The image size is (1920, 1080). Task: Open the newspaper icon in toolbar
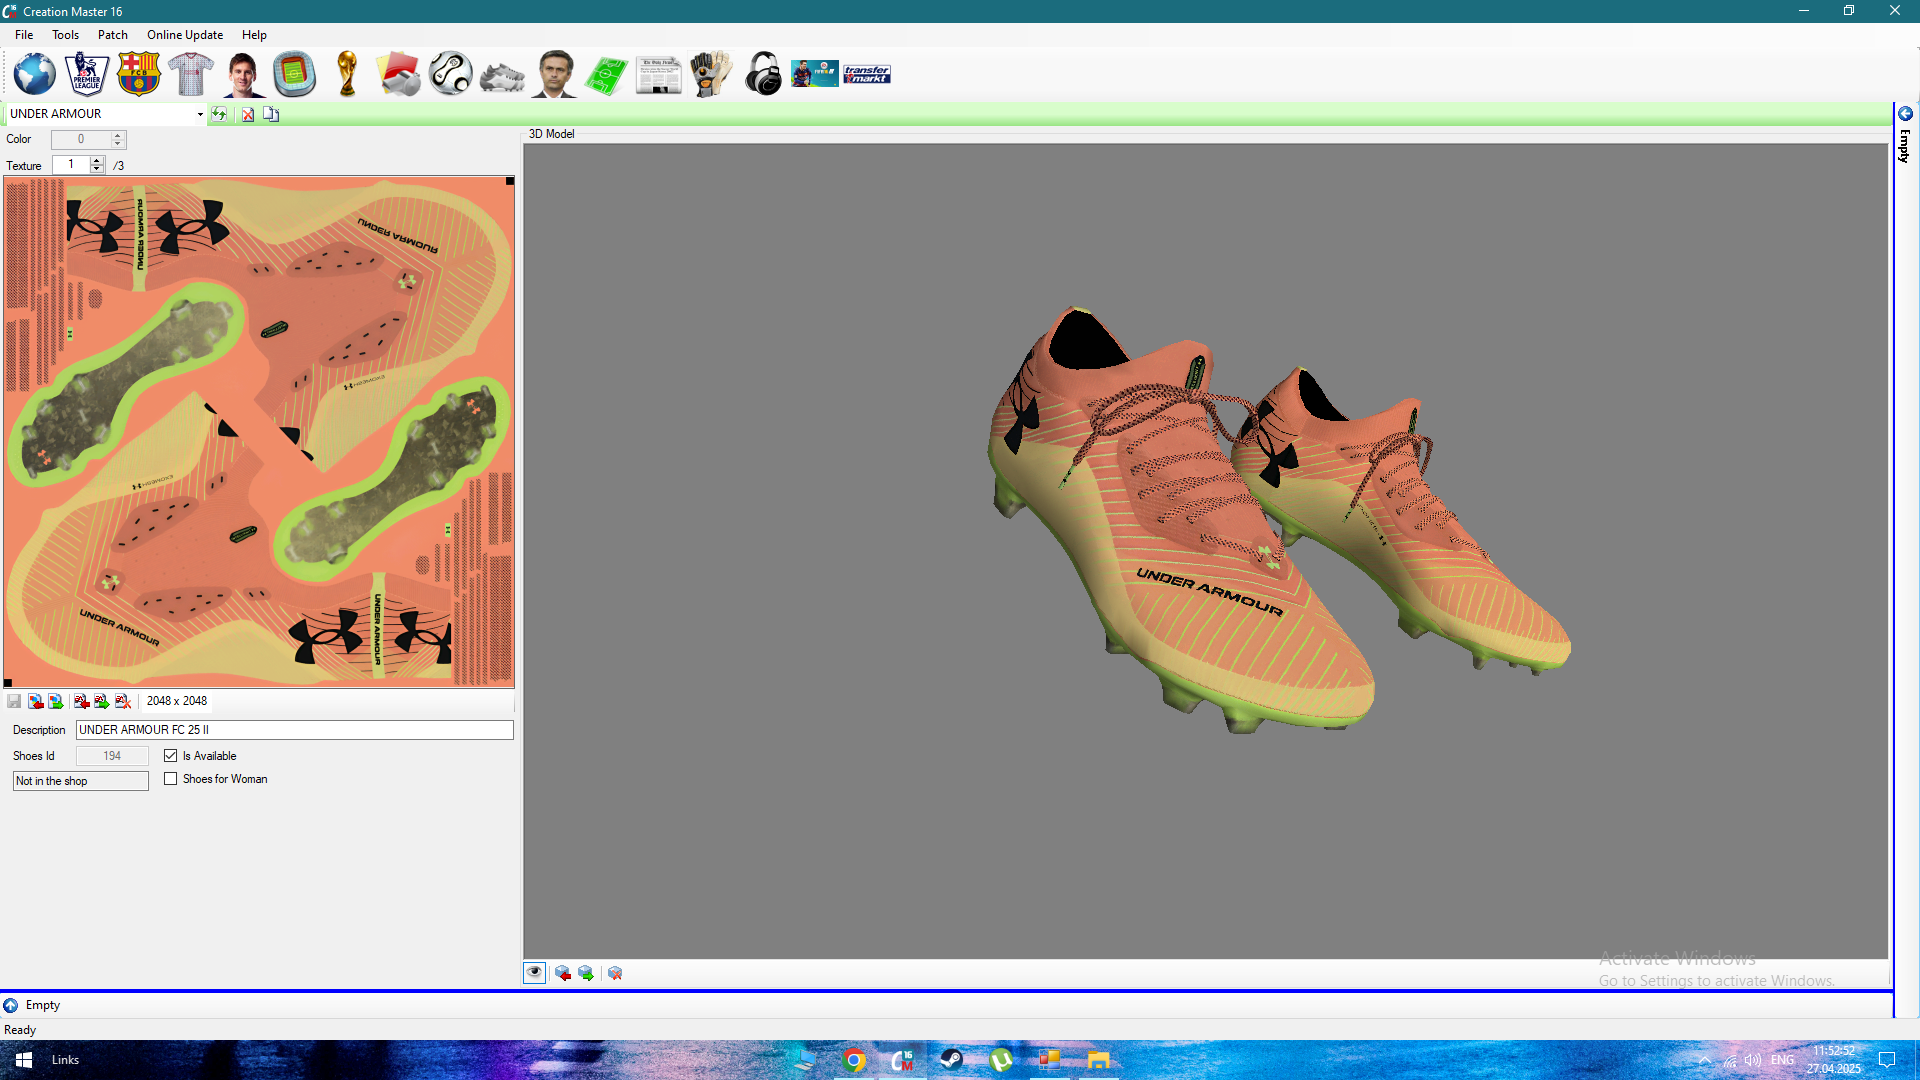click(x=658, y=76)
